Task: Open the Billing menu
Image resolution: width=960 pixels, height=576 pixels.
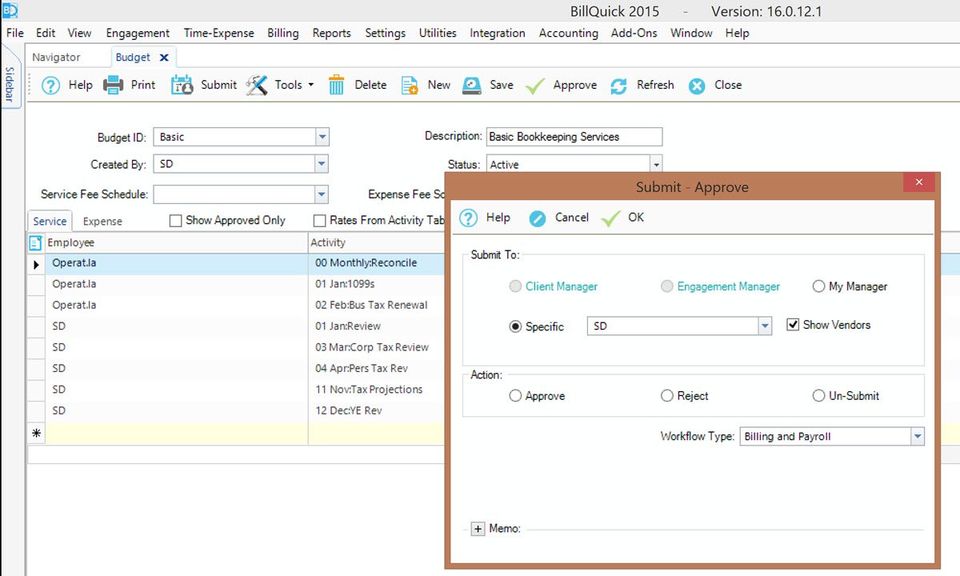Action: click(283, 33)
